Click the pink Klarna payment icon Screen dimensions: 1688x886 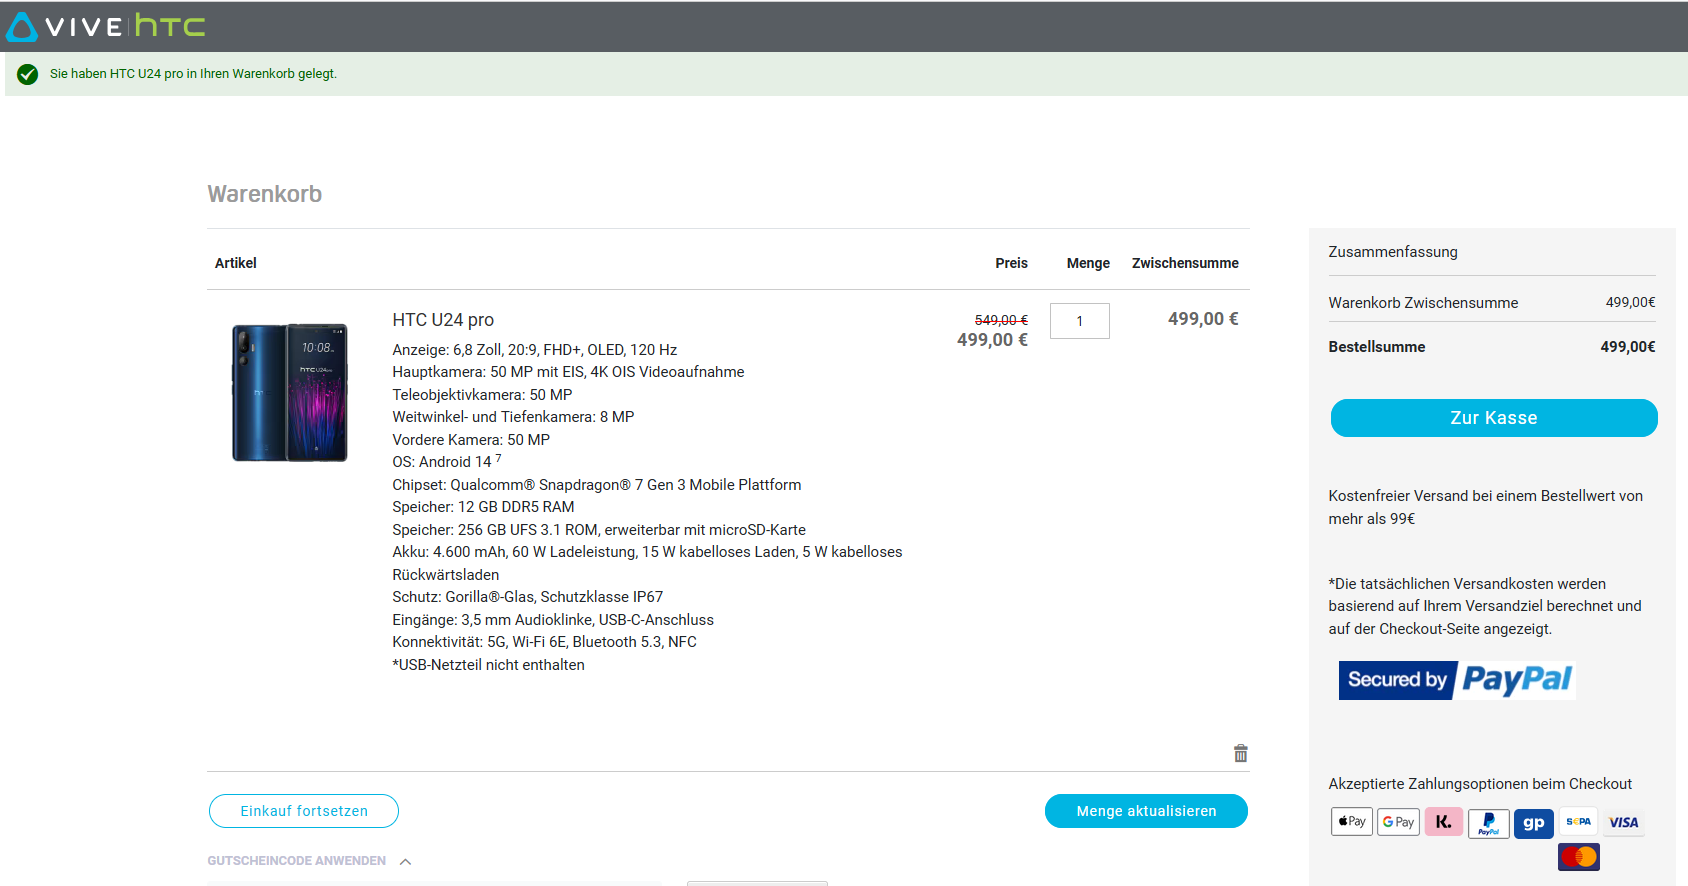pyautogui.click(x=1443, y=822)
